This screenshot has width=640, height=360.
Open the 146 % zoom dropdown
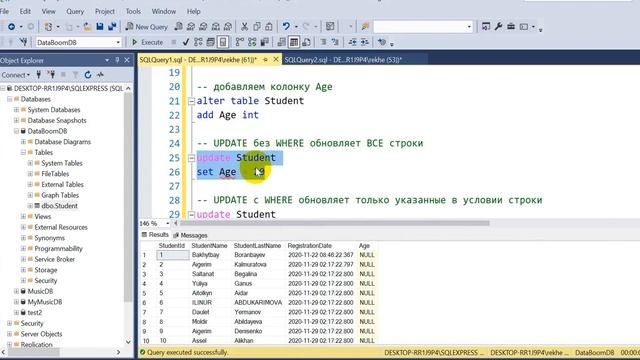[x=167, y=224]
